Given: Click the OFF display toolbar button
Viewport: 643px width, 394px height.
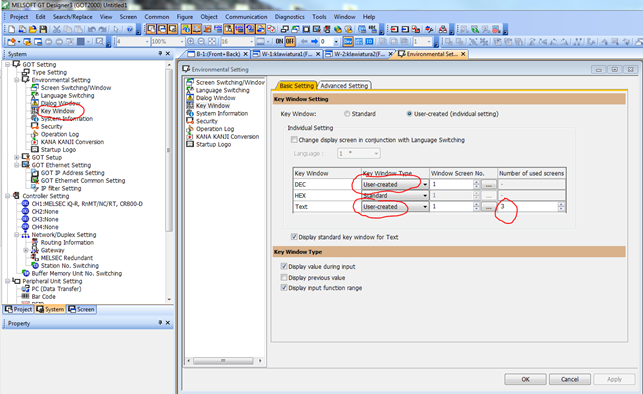Looking at the screenshot, I should point(290,41).
